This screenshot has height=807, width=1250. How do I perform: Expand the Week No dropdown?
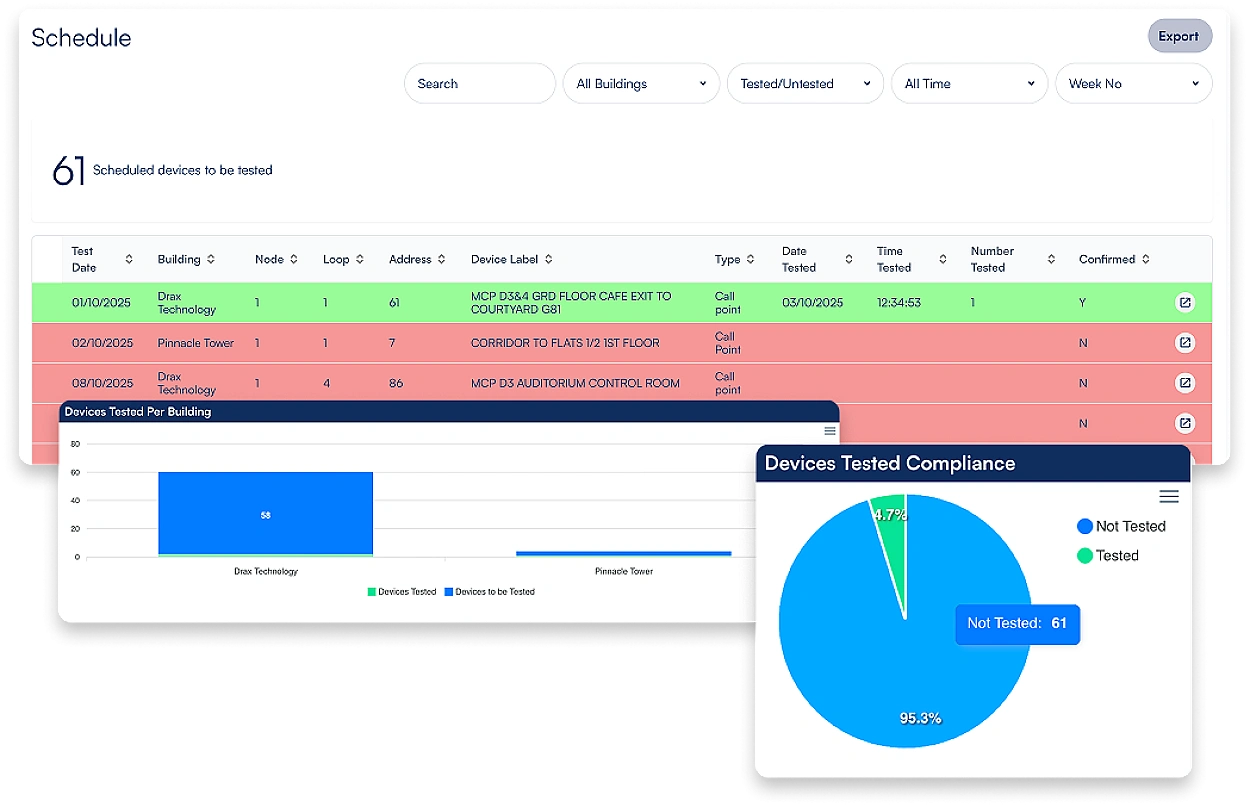click(x=1133, y=84)
